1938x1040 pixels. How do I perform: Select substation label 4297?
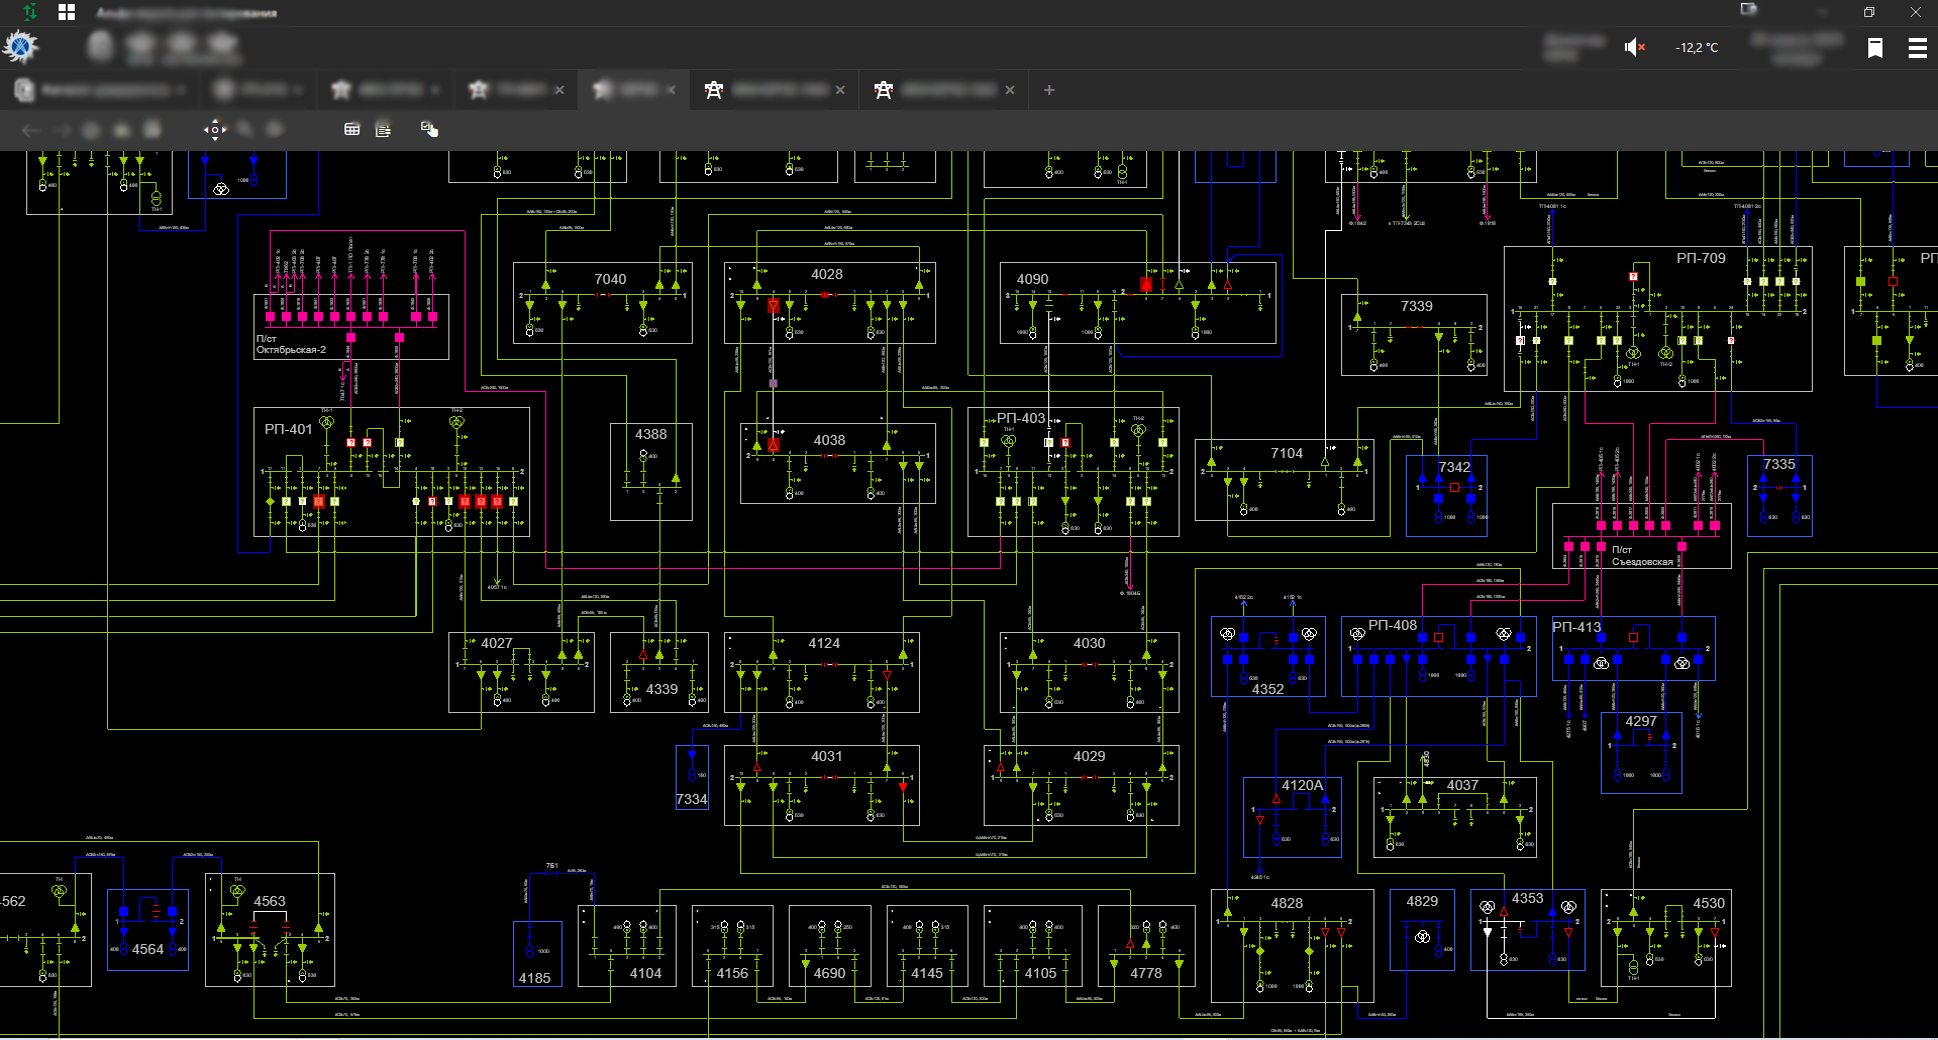(x=1641, y=721)
